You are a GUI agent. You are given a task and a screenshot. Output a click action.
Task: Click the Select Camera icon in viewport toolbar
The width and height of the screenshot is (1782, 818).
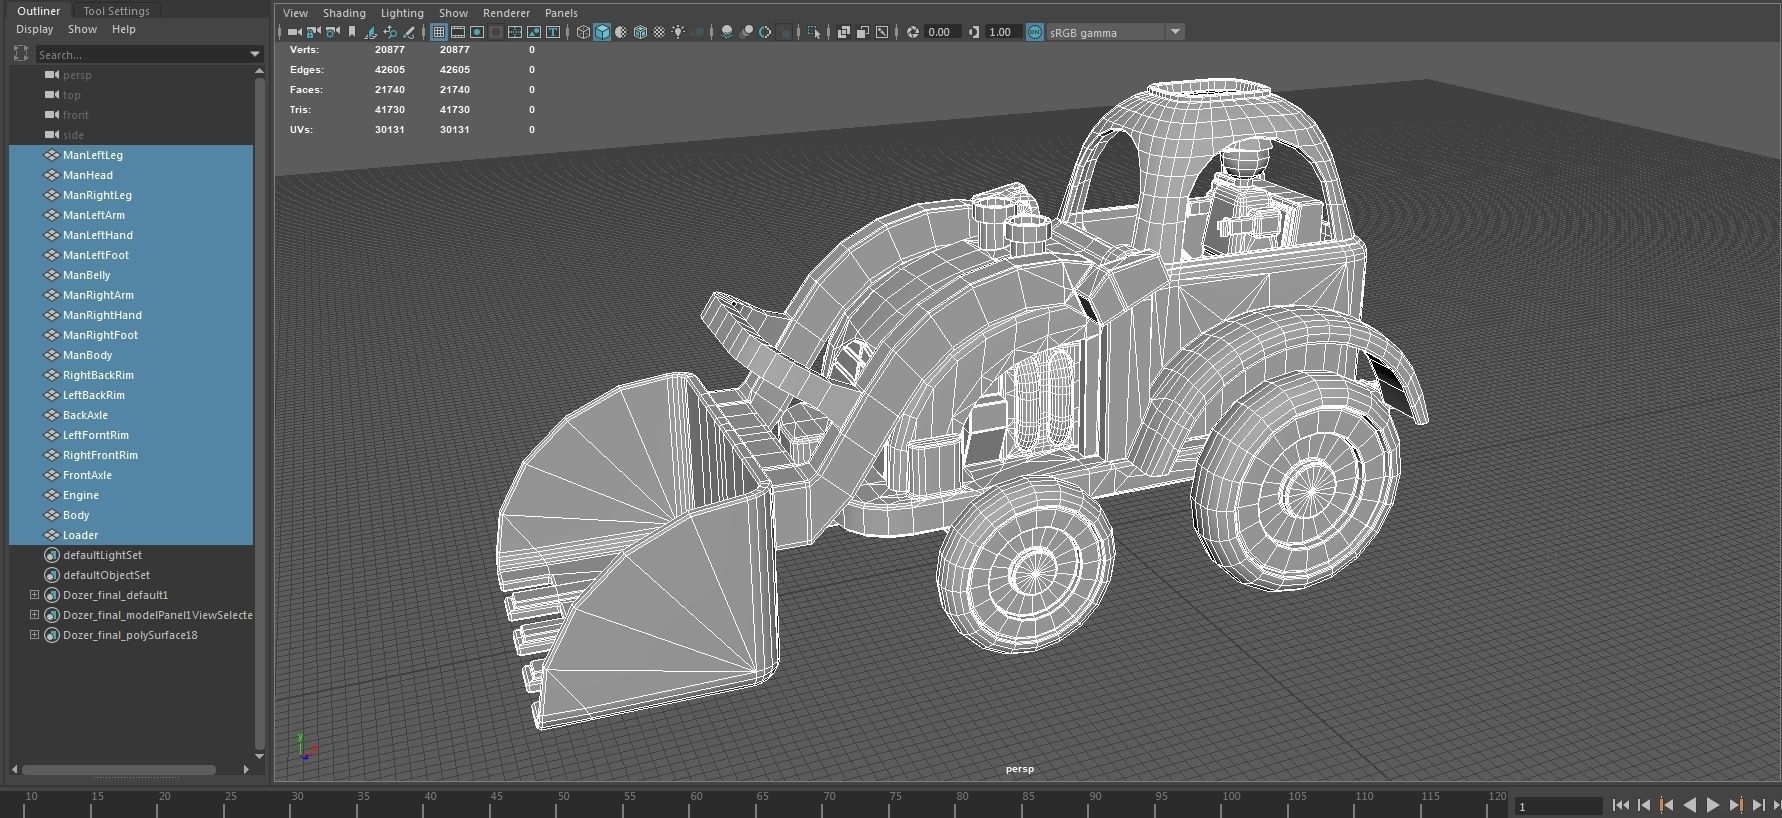click(294, 32)
